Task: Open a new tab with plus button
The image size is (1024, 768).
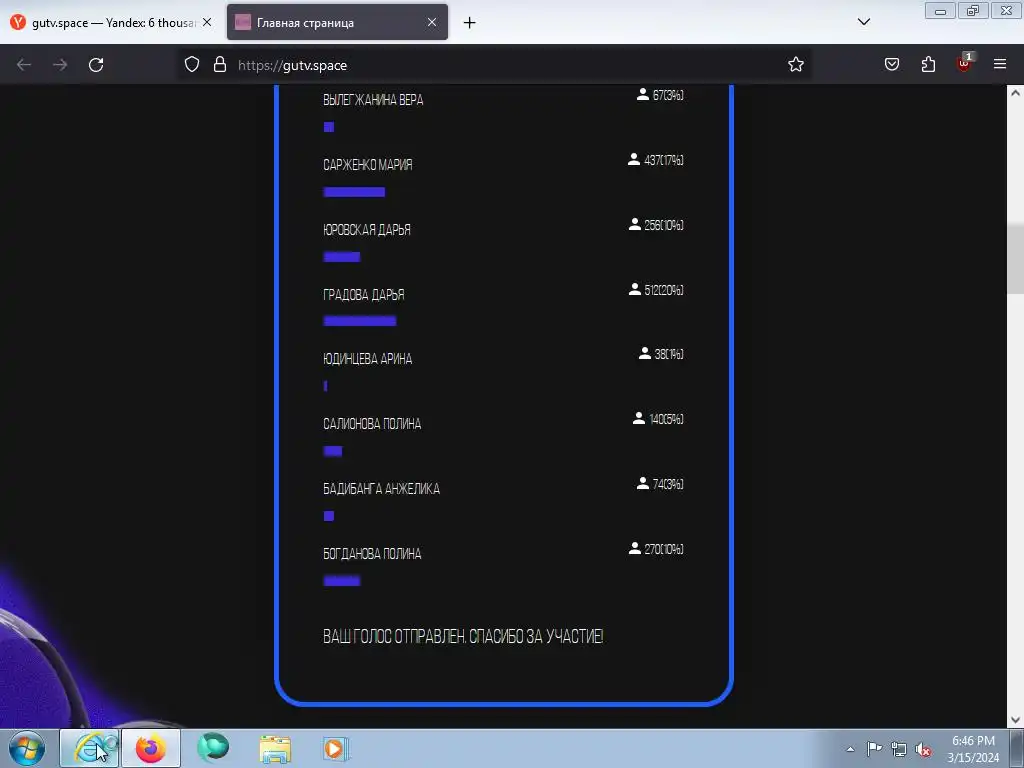Action: (x=470, y=23)
